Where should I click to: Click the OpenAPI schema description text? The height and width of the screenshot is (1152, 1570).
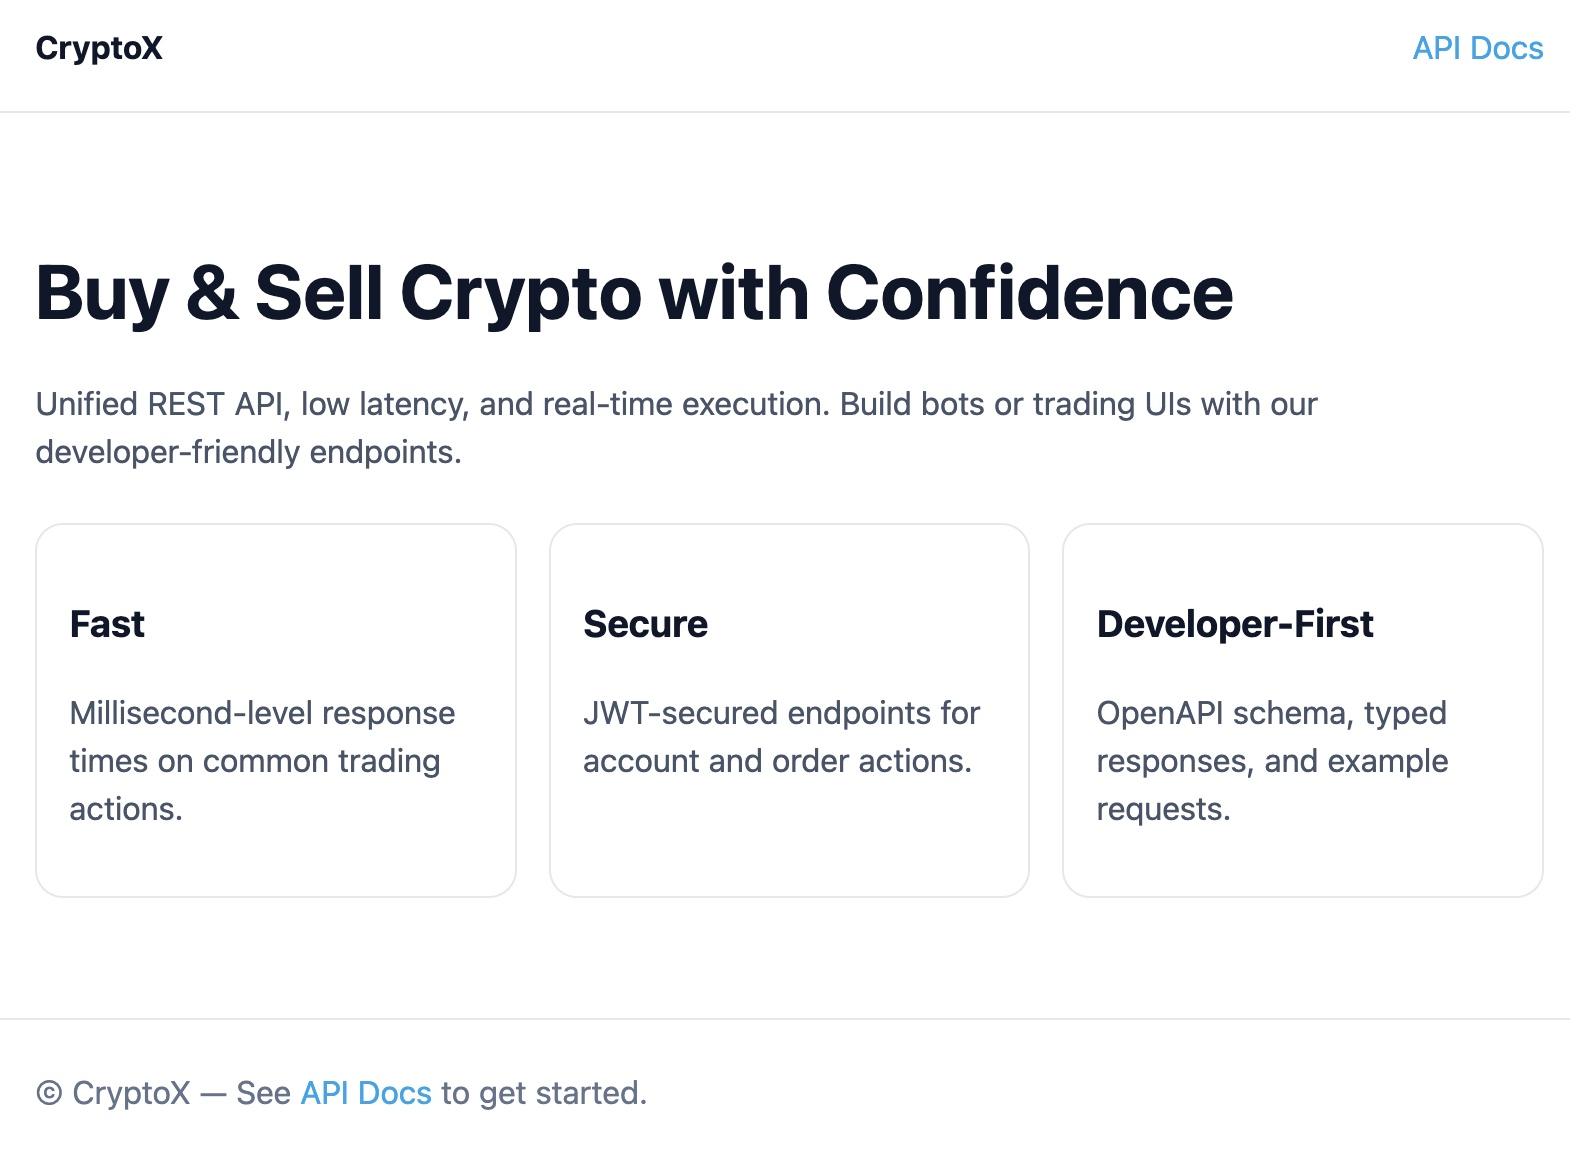tap(1272, 760)
